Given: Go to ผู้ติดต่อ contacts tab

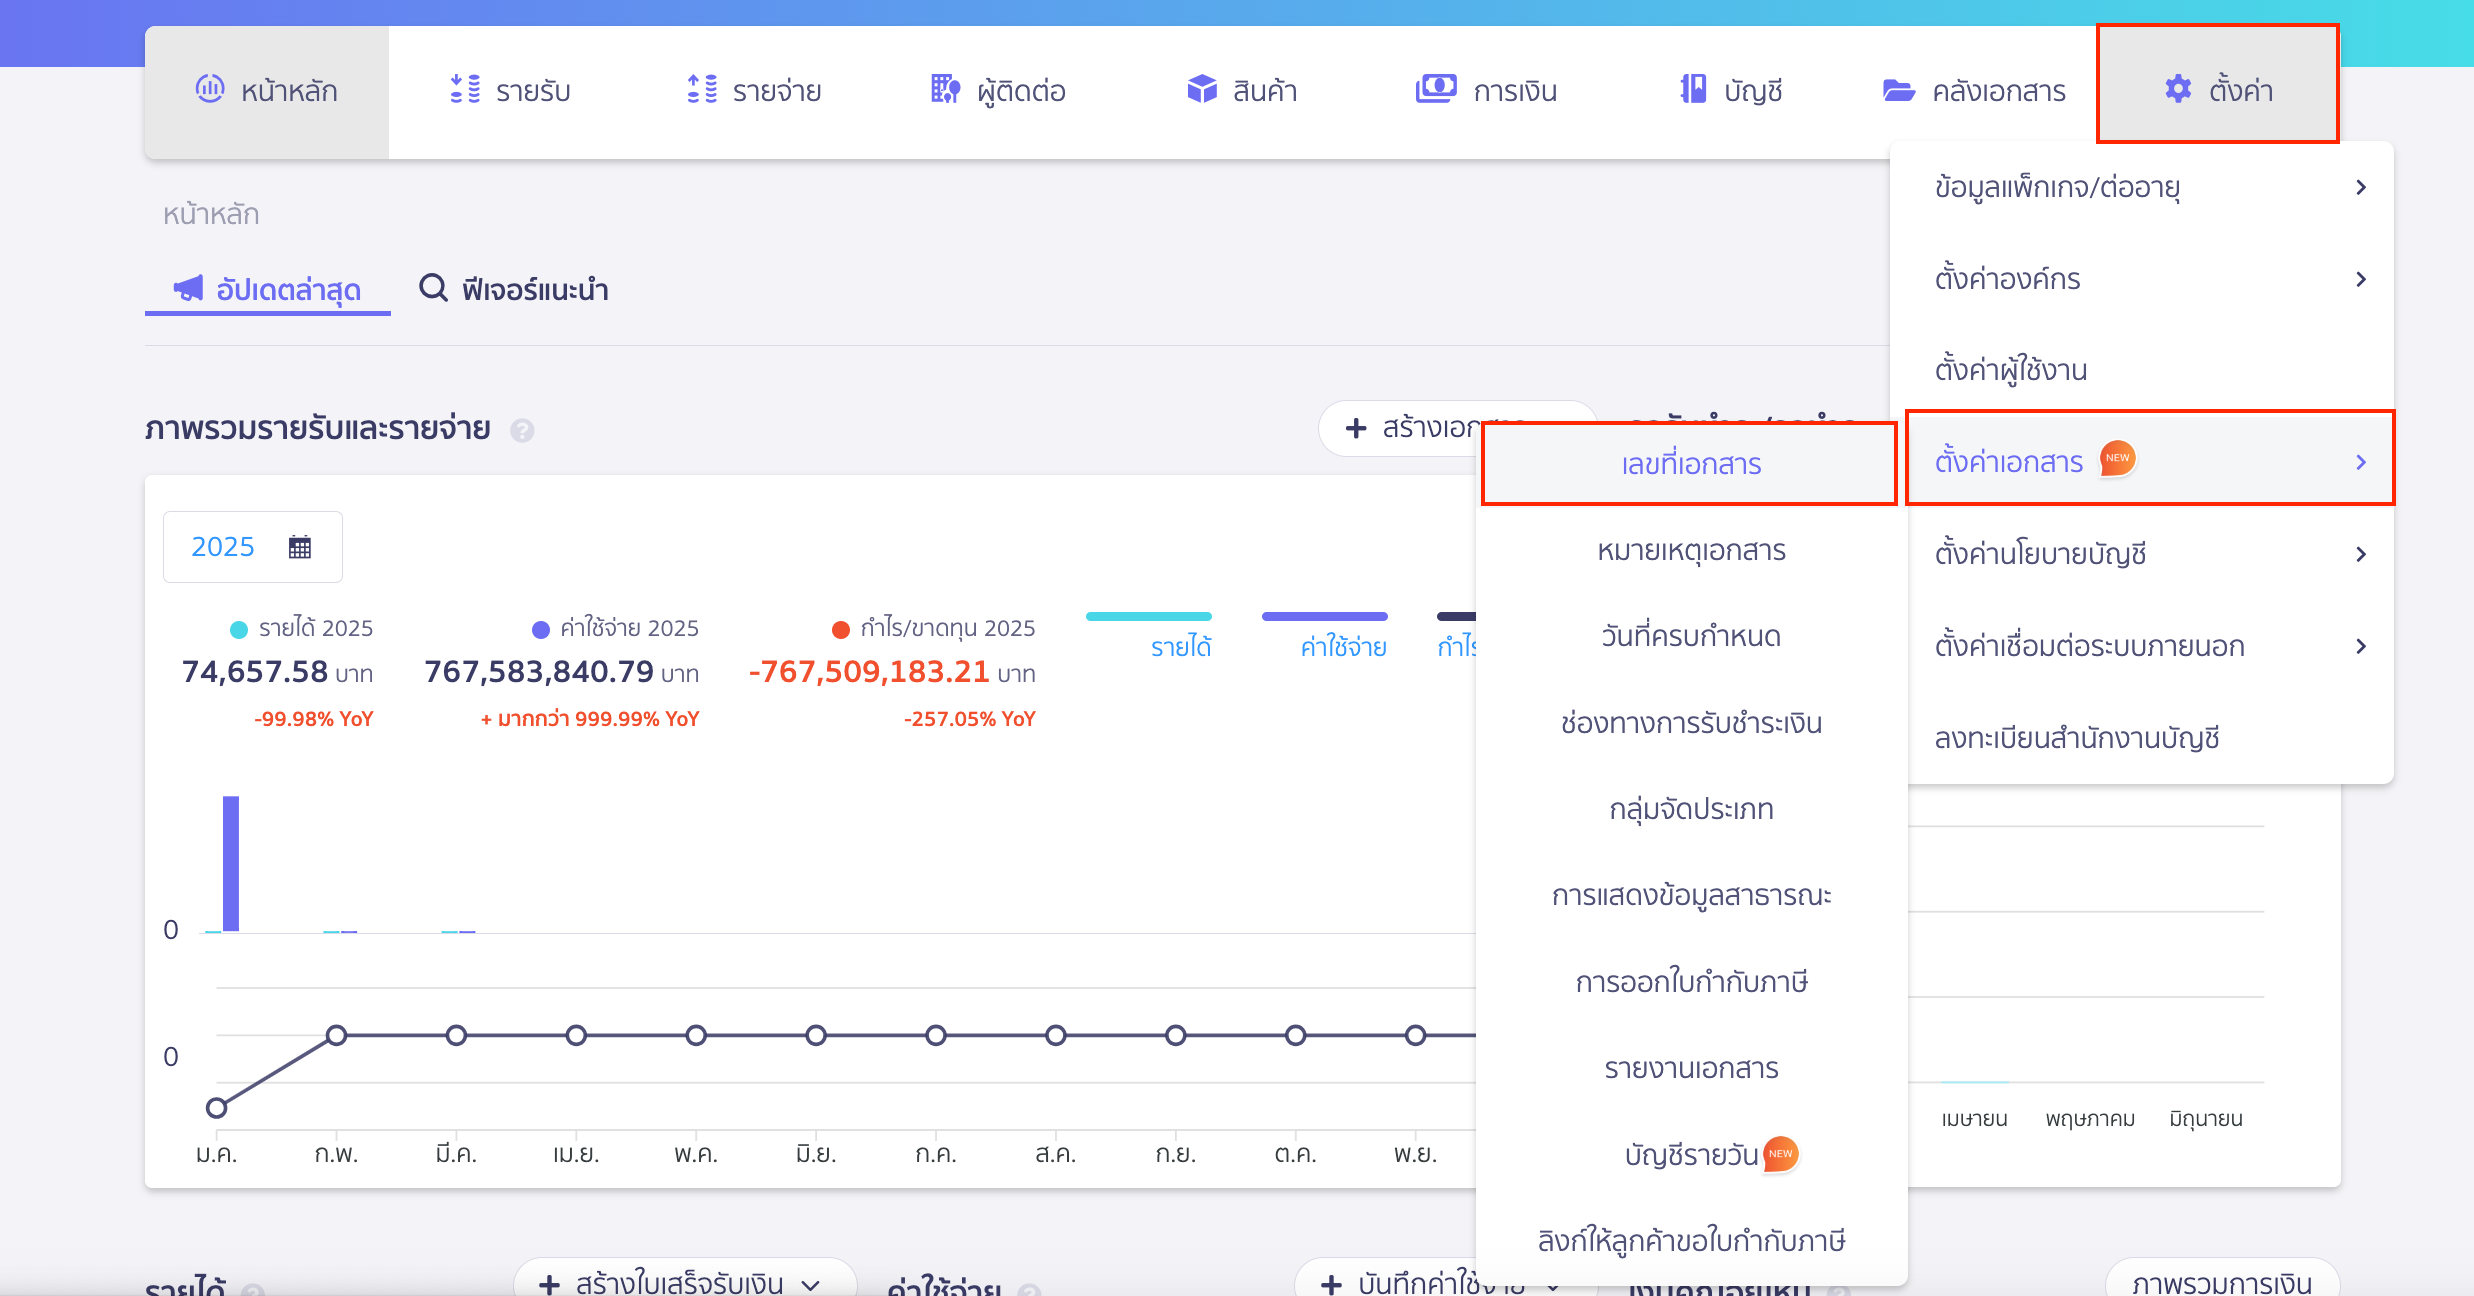Looking at the screenshot, I should 998,91.
